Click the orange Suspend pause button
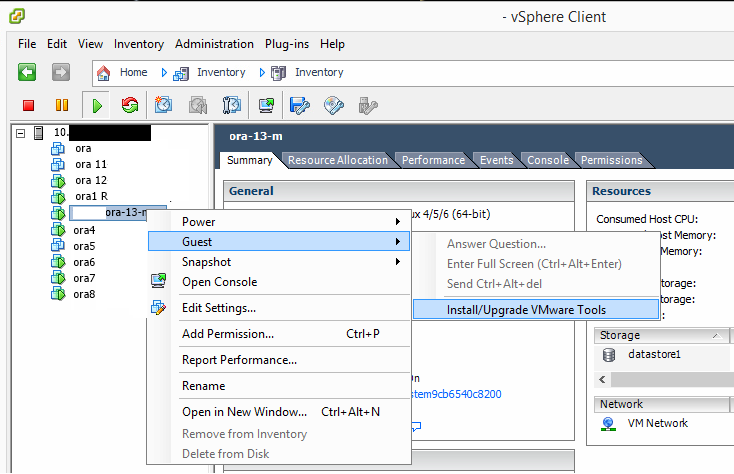 62,105
